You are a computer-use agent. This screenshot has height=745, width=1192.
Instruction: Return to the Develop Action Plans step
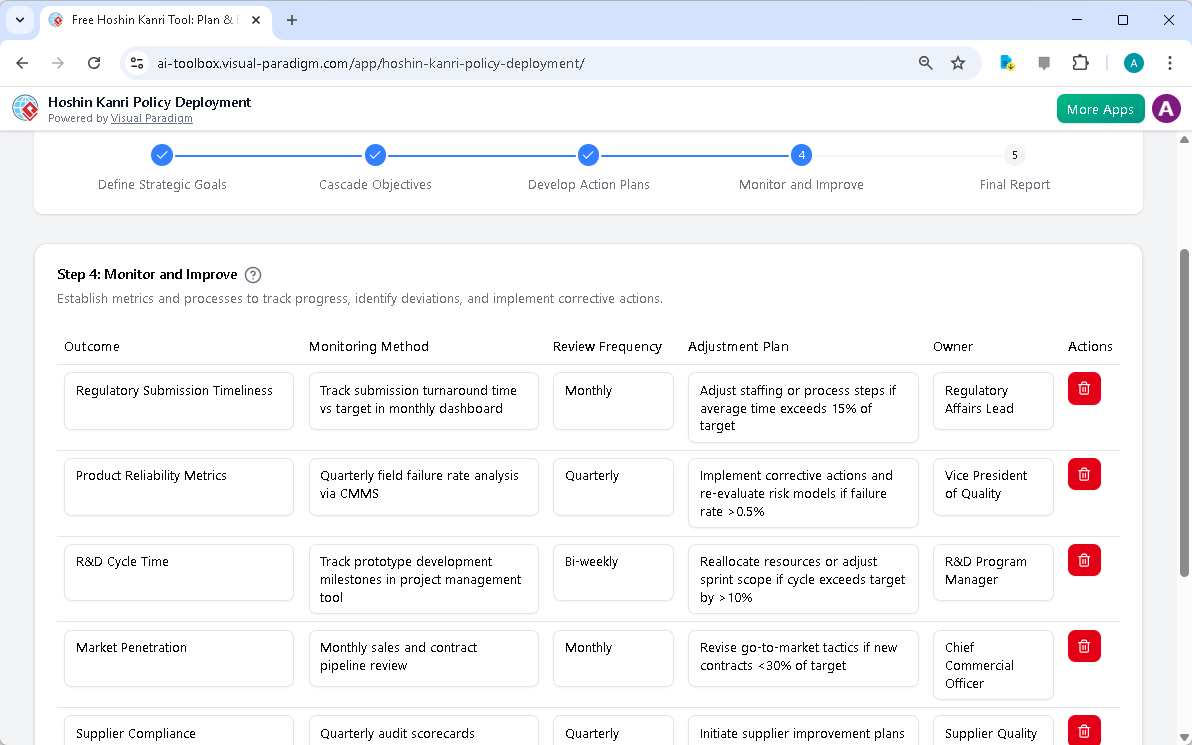coord(588,155)
